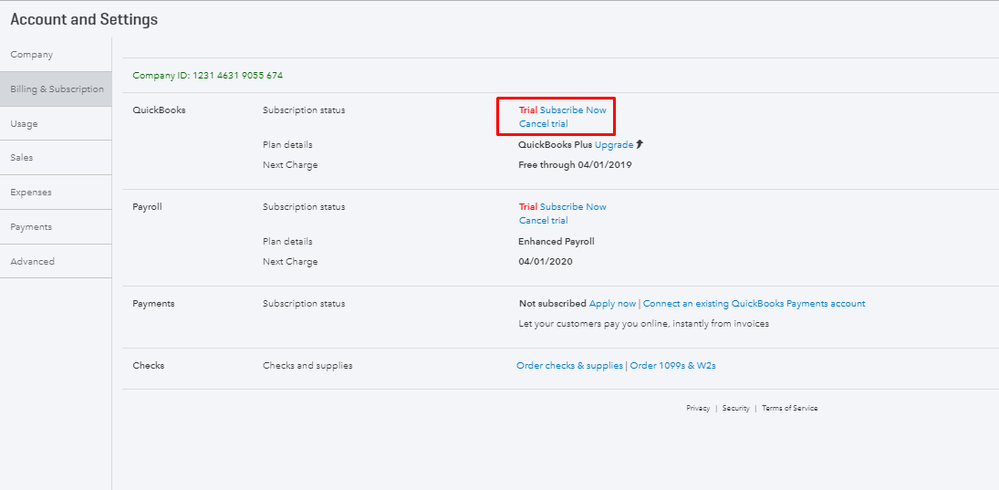Open the Sales settings tab
Screen dimensions: 999x490
click(x=22, y=158)
